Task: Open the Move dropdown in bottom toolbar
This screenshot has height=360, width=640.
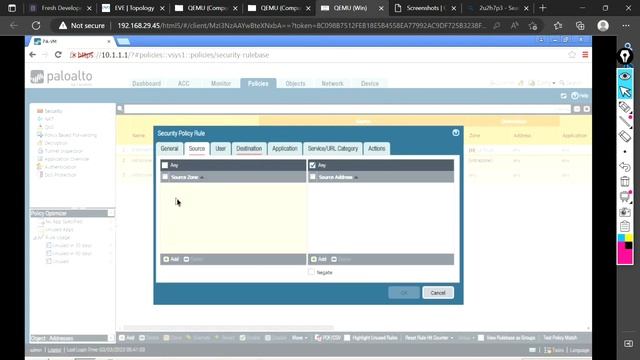Action: 300,338
